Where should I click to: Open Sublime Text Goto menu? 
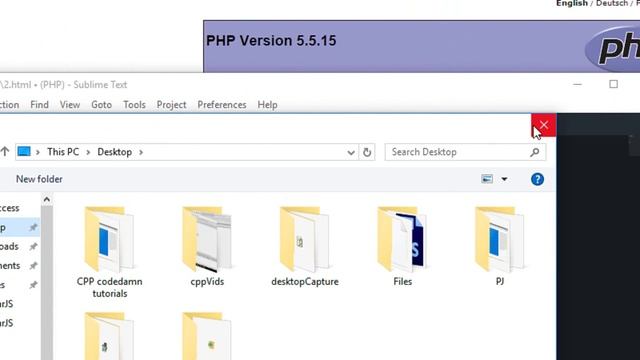click(101, 105)
